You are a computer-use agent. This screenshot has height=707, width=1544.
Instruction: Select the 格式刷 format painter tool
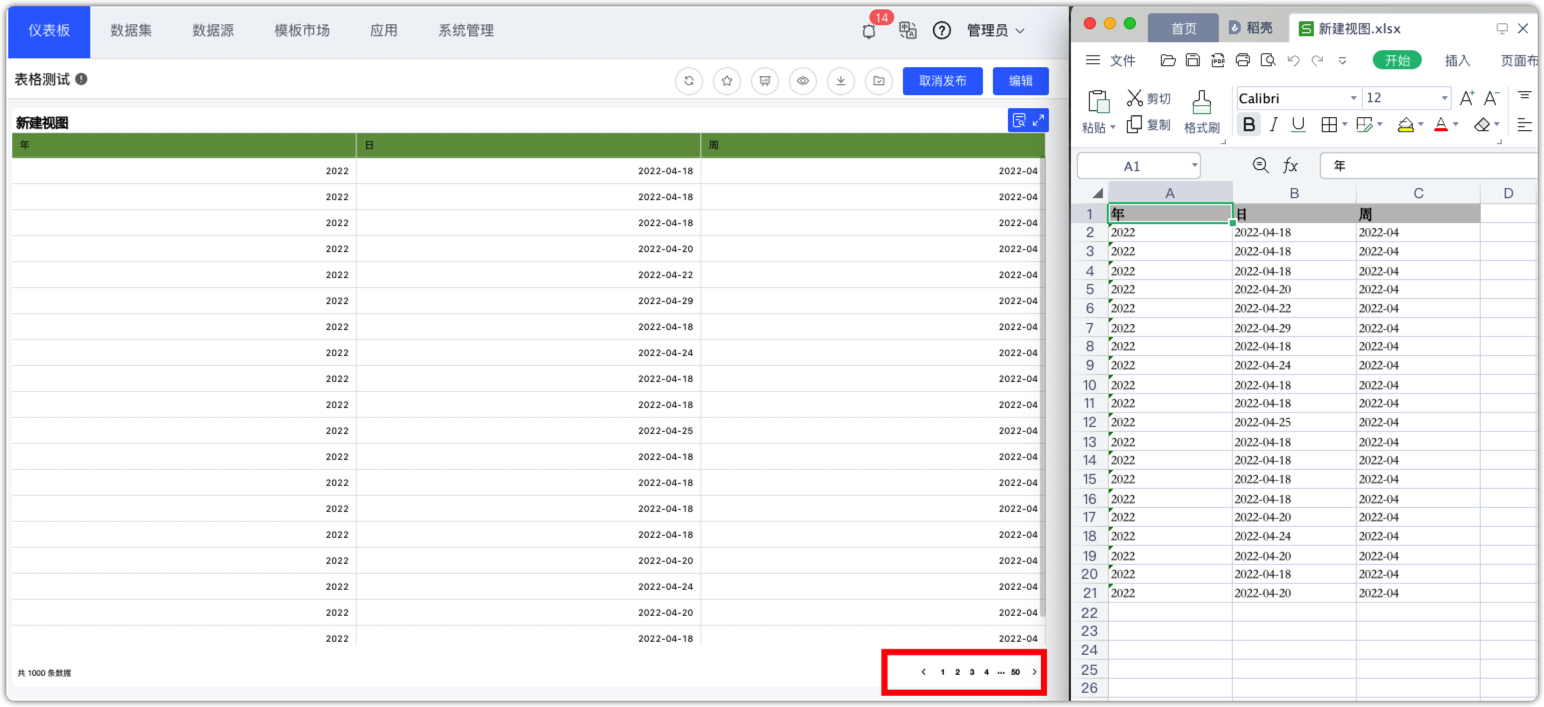pyautogui.click(x=1201, y=110)
